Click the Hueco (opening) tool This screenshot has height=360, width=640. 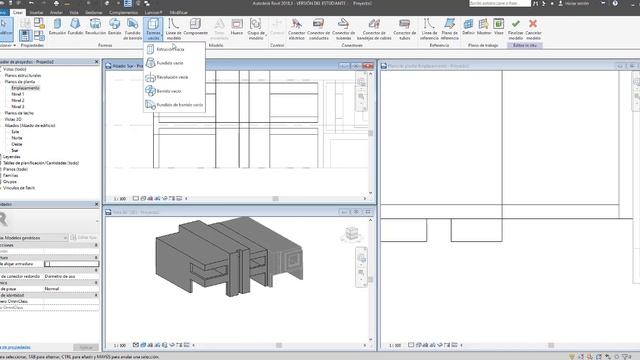pos(237,27)
